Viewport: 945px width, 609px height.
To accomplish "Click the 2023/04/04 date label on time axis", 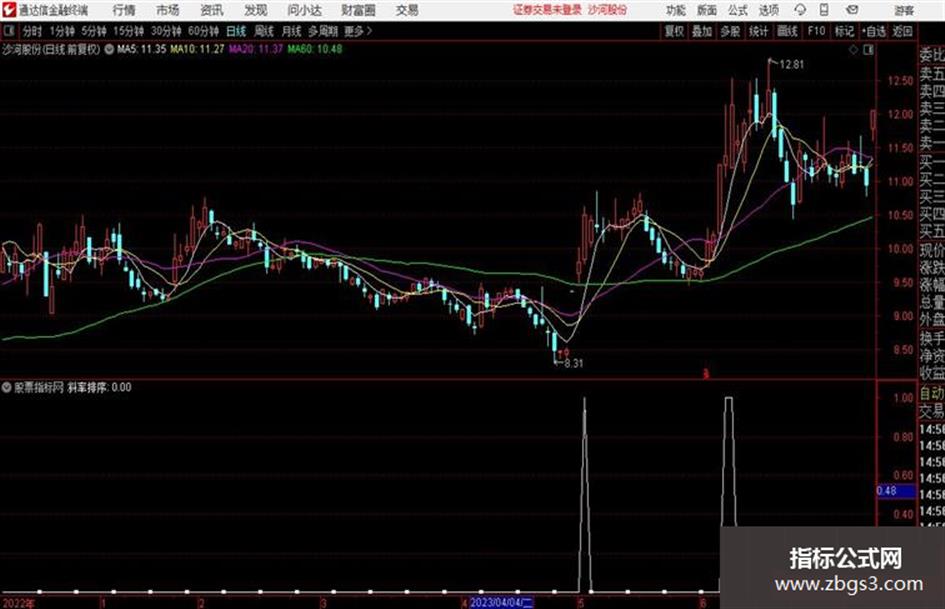I will point(501,602).
